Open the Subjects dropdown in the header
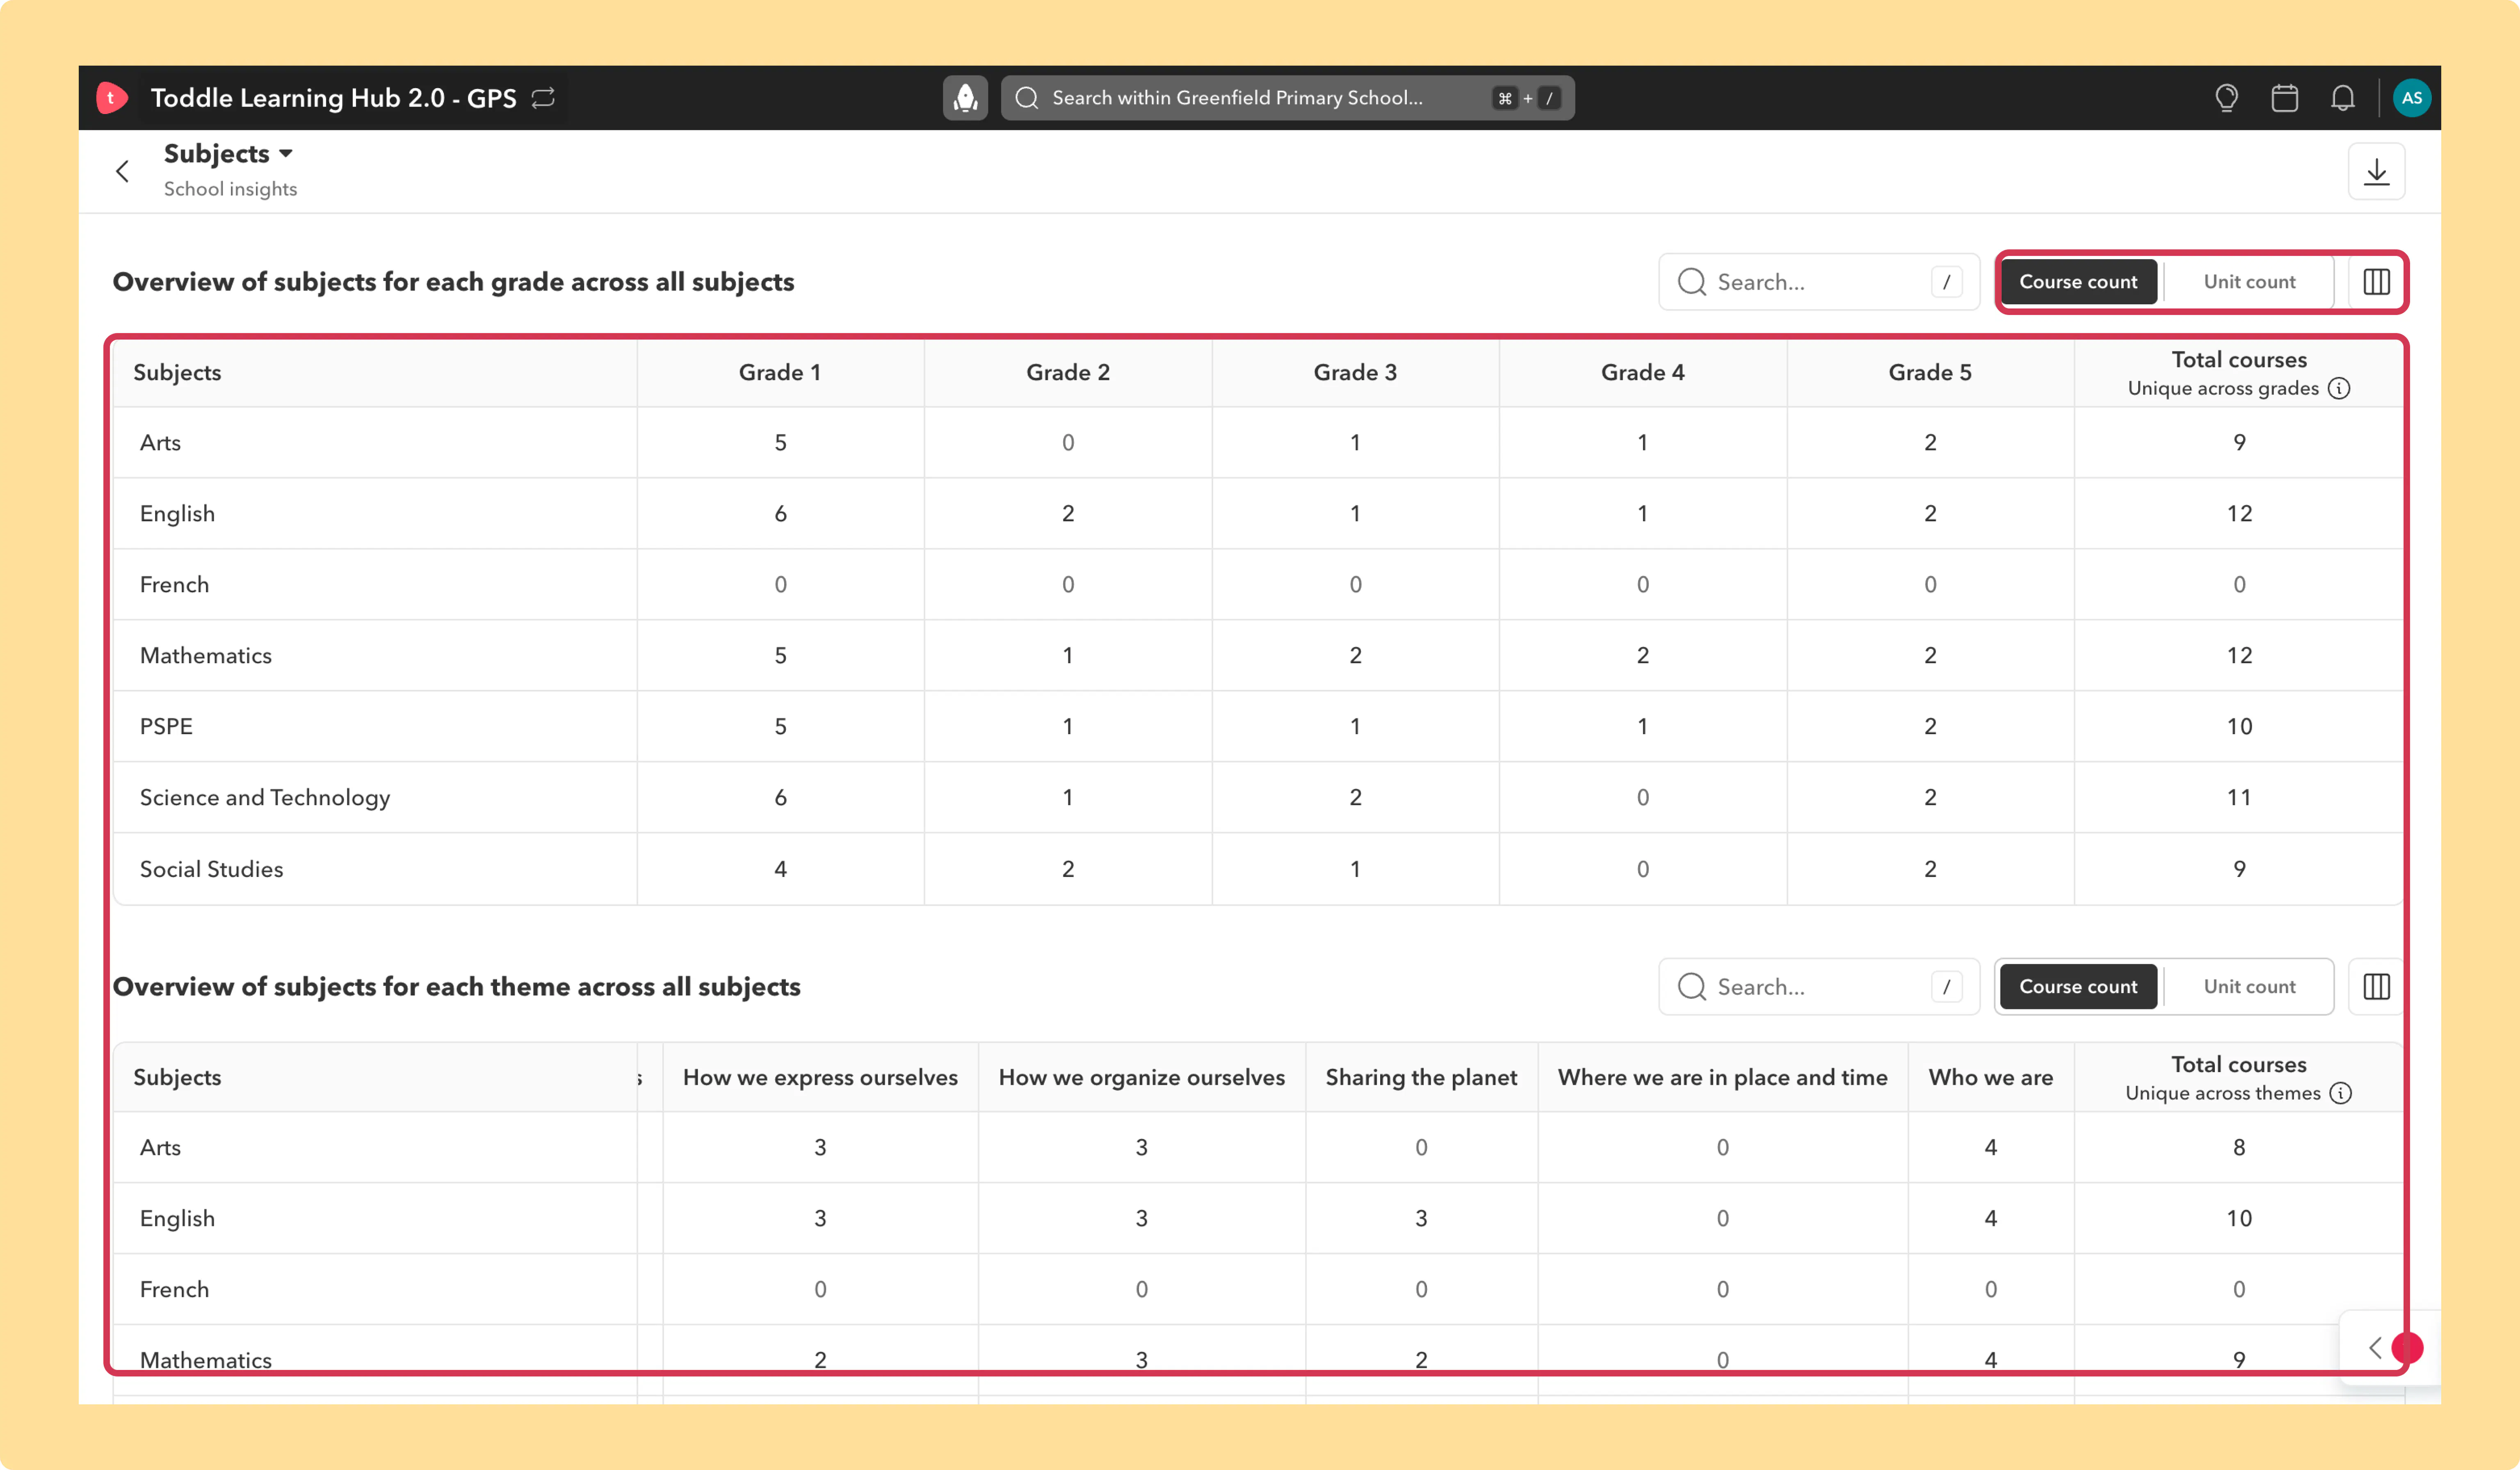This screenshot has height=1470, width=2520. 228,153
